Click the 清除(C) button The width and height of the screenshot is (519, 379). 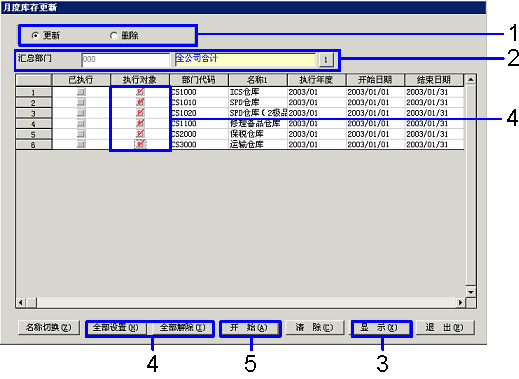(x=314, y=327)
